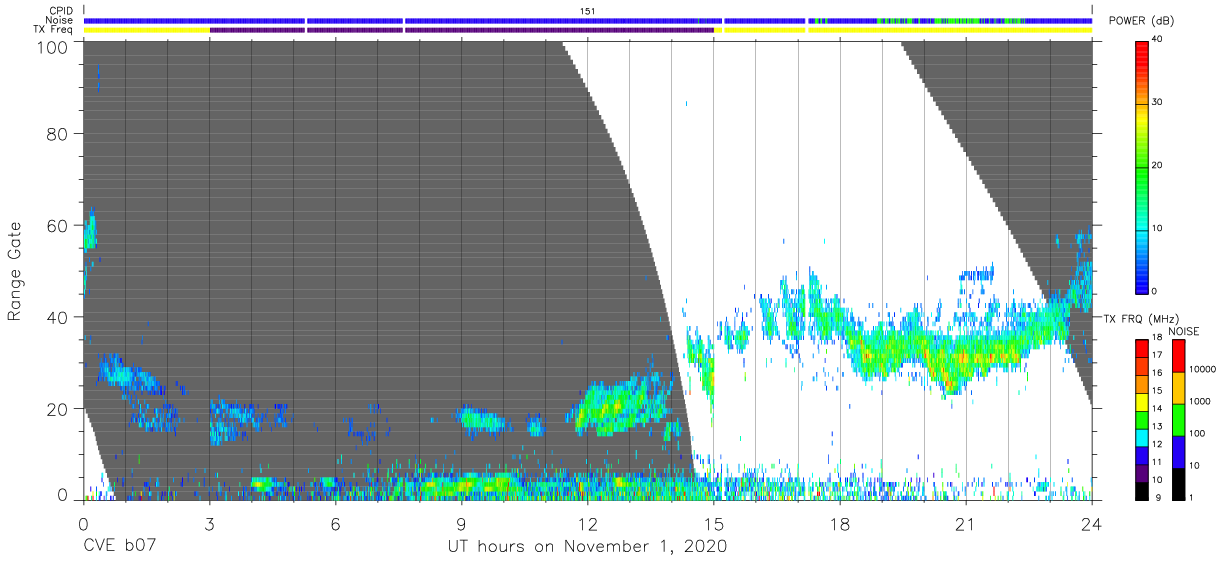Click the 'UT hours on November 1, 2020' label
This screenshot has height=567, width=1228.
coord(587,547)
